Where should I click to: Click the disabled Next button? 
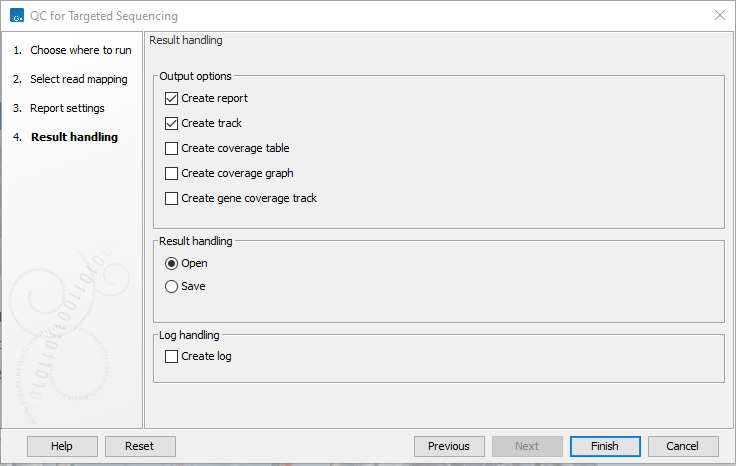[527, 446]
